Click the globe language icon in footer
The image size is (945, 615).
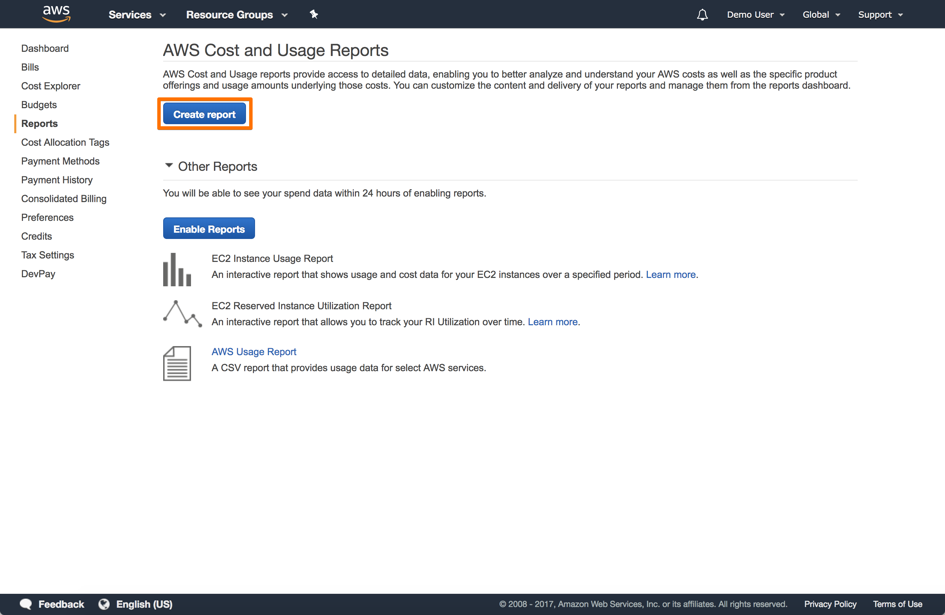click(x=104, y=604)
